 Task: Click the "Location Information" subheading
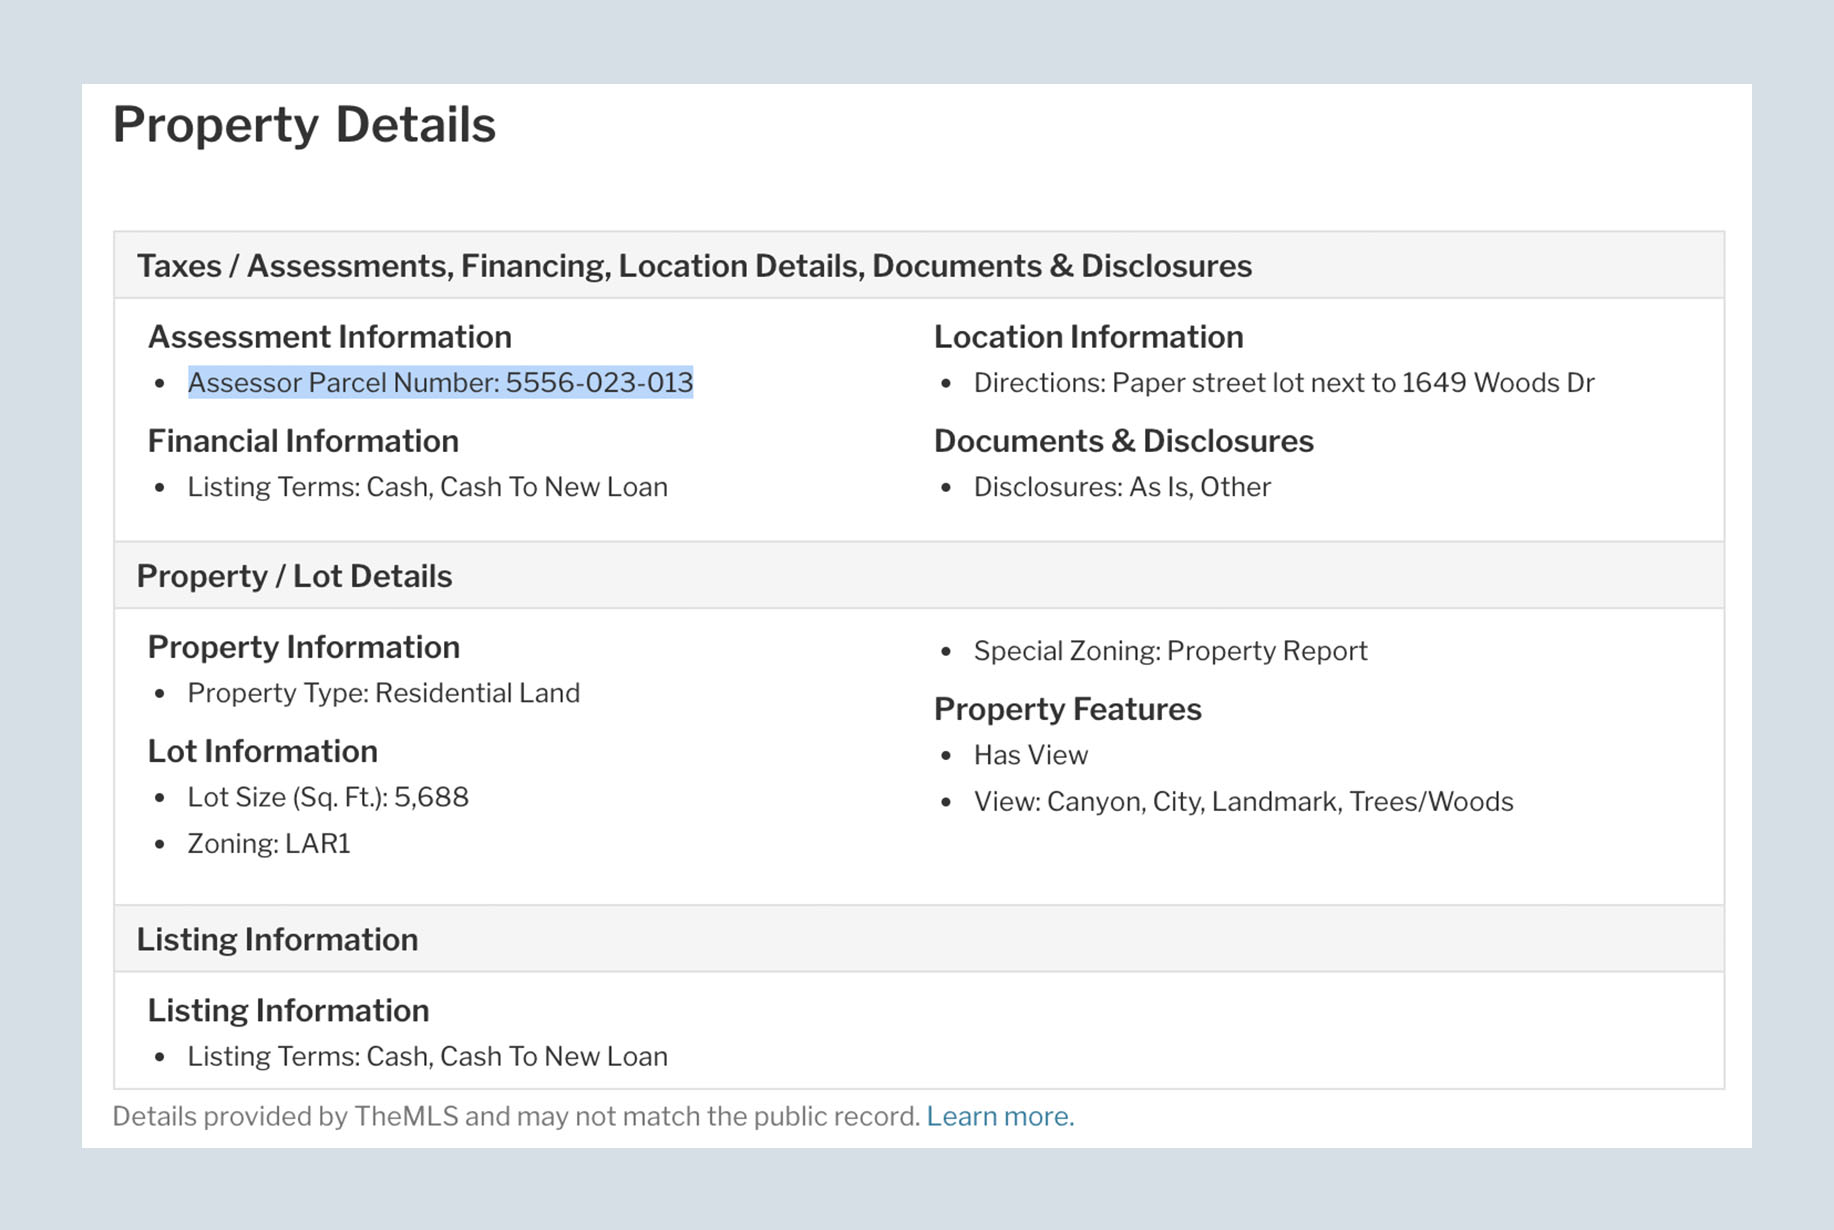pos(1088,337)
